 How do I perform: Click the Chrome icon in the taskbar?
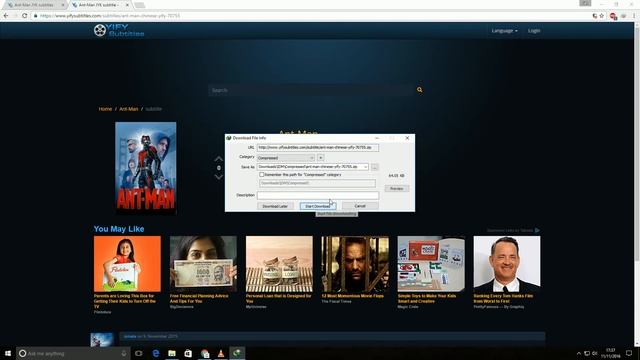click(x=205, y=353)
